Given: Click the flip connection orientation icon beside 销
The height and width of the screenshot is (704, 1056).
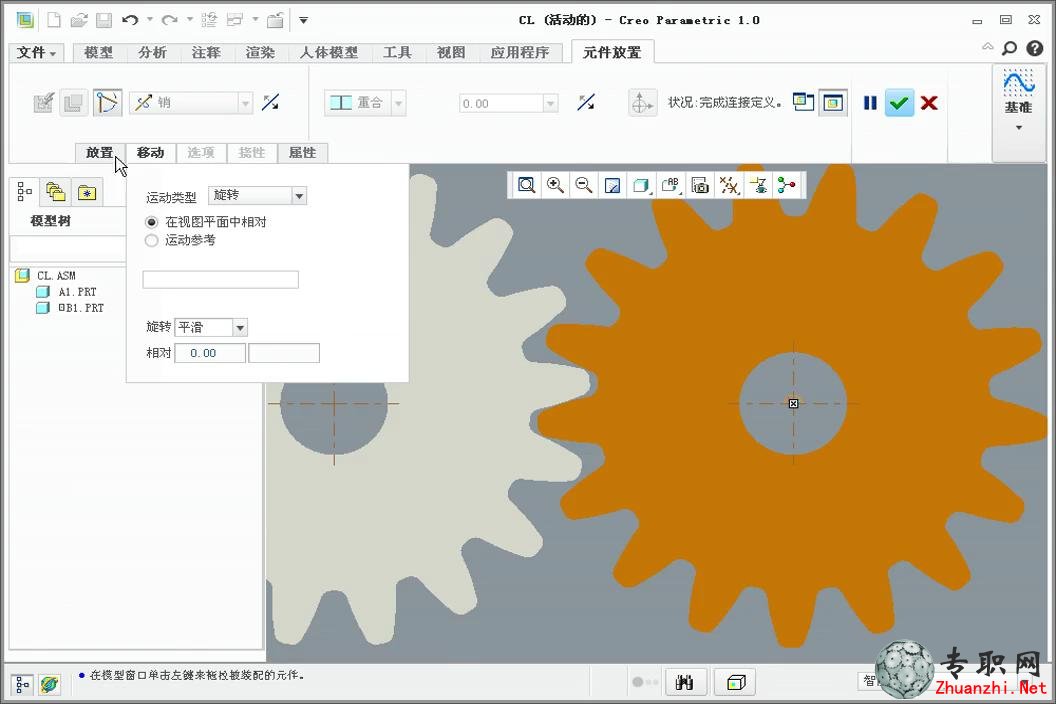Looking at the screenshot, I should 271,102.
